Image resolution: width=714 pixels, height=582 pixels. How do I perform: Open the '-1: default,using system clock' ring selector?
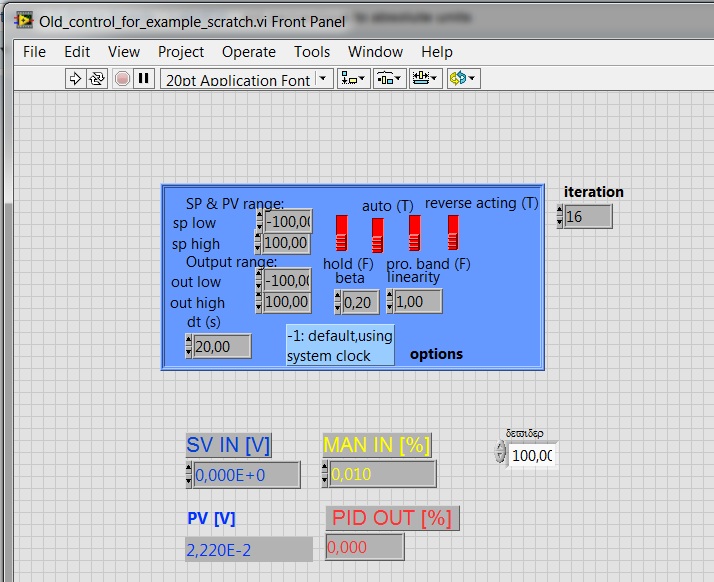pyautogui.click(x=340, y=346)
